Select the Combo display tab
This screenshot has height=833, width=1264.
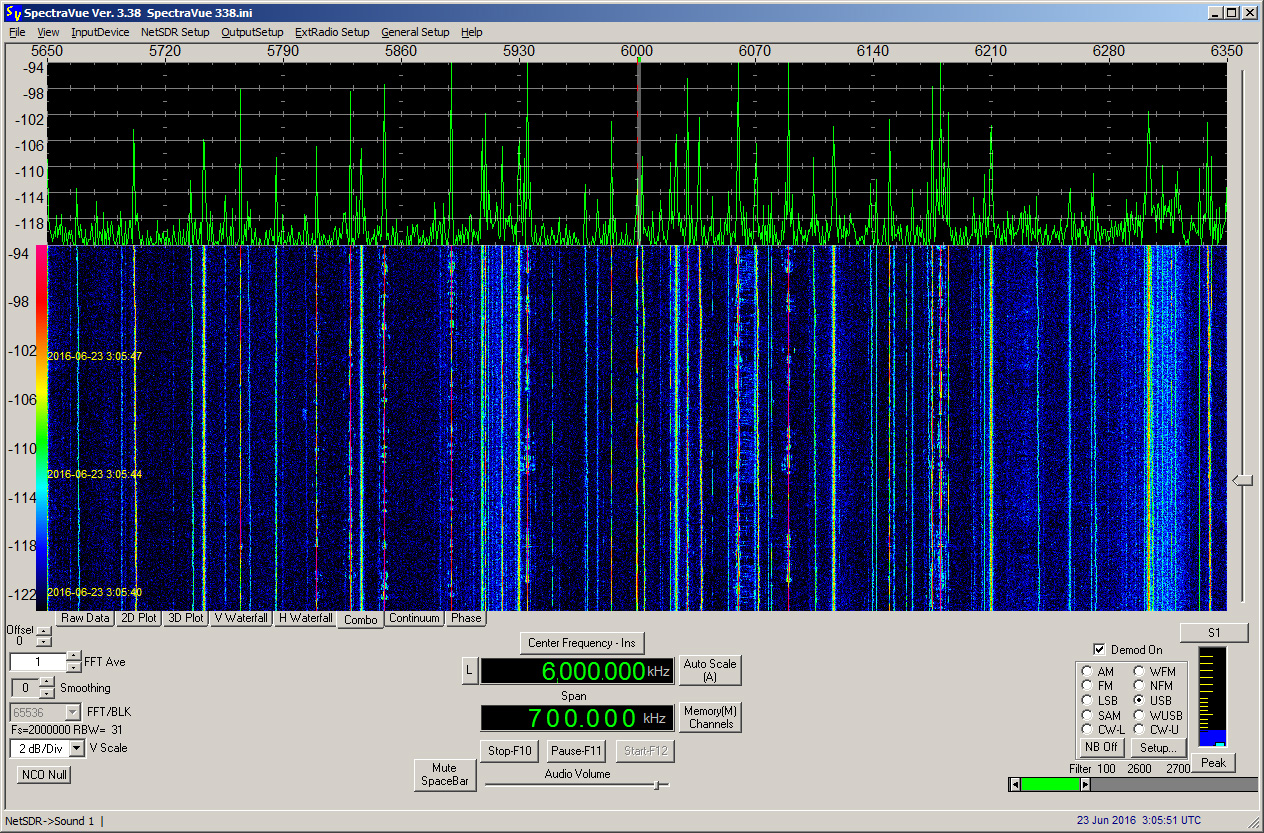361,619
